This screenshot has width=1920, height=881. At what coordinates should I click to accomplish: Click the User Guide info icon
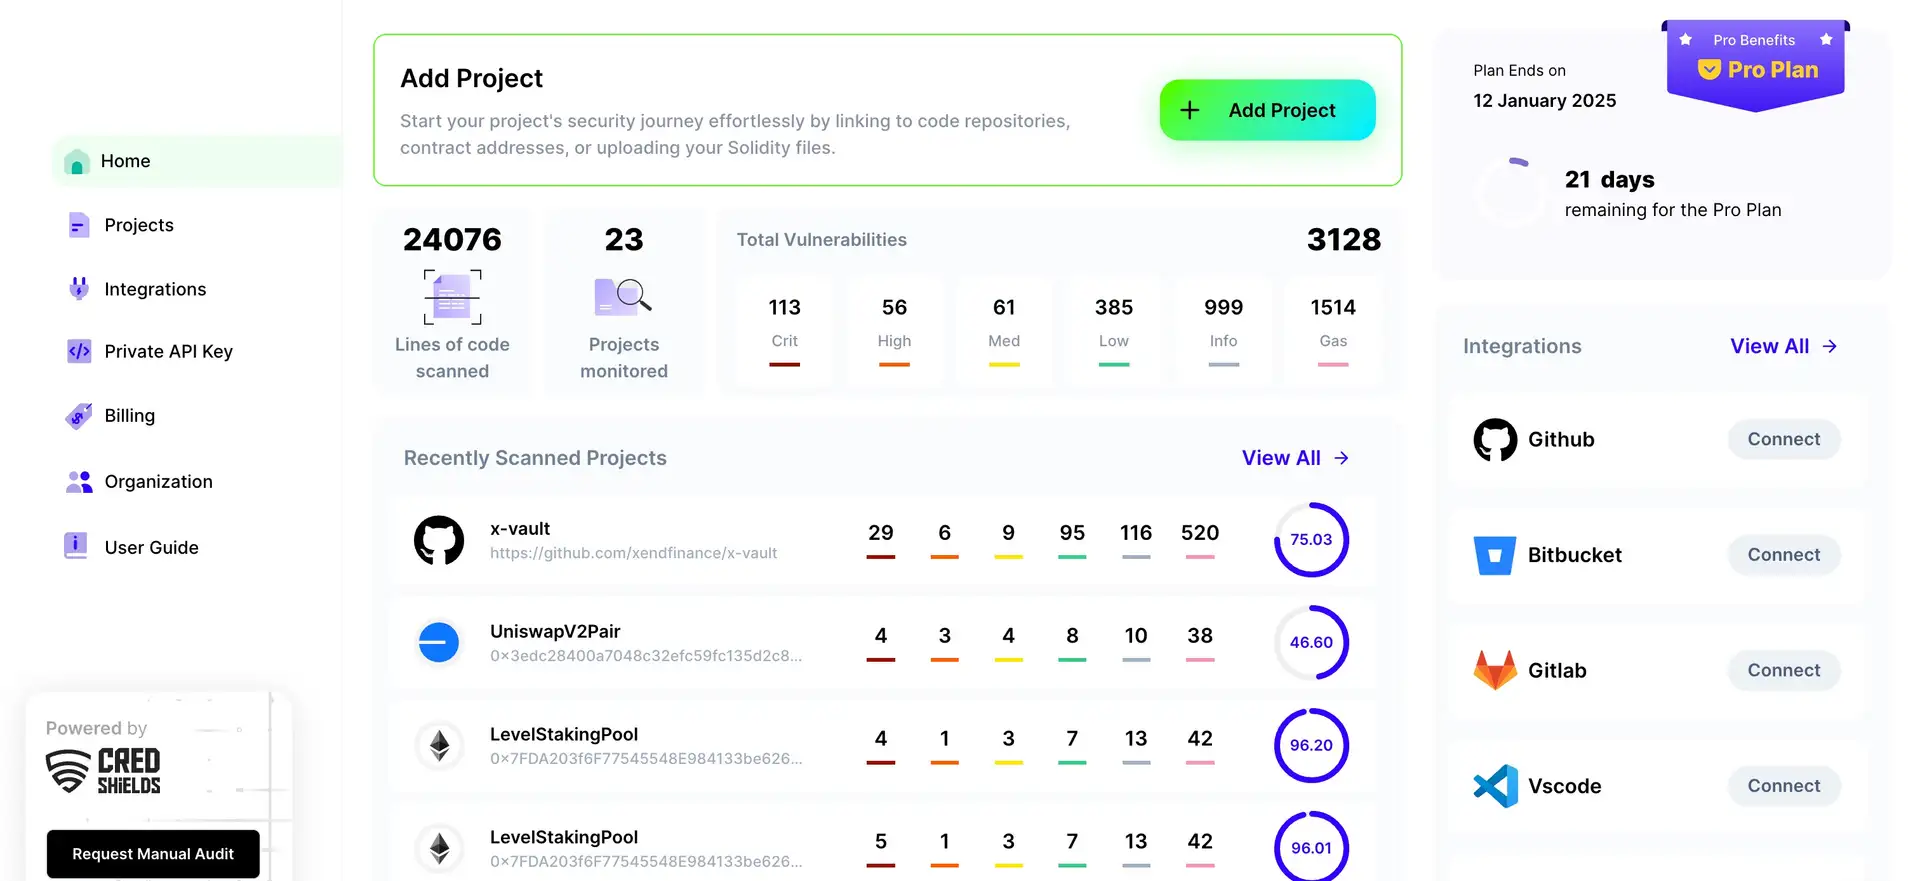(x=76, y=546)
